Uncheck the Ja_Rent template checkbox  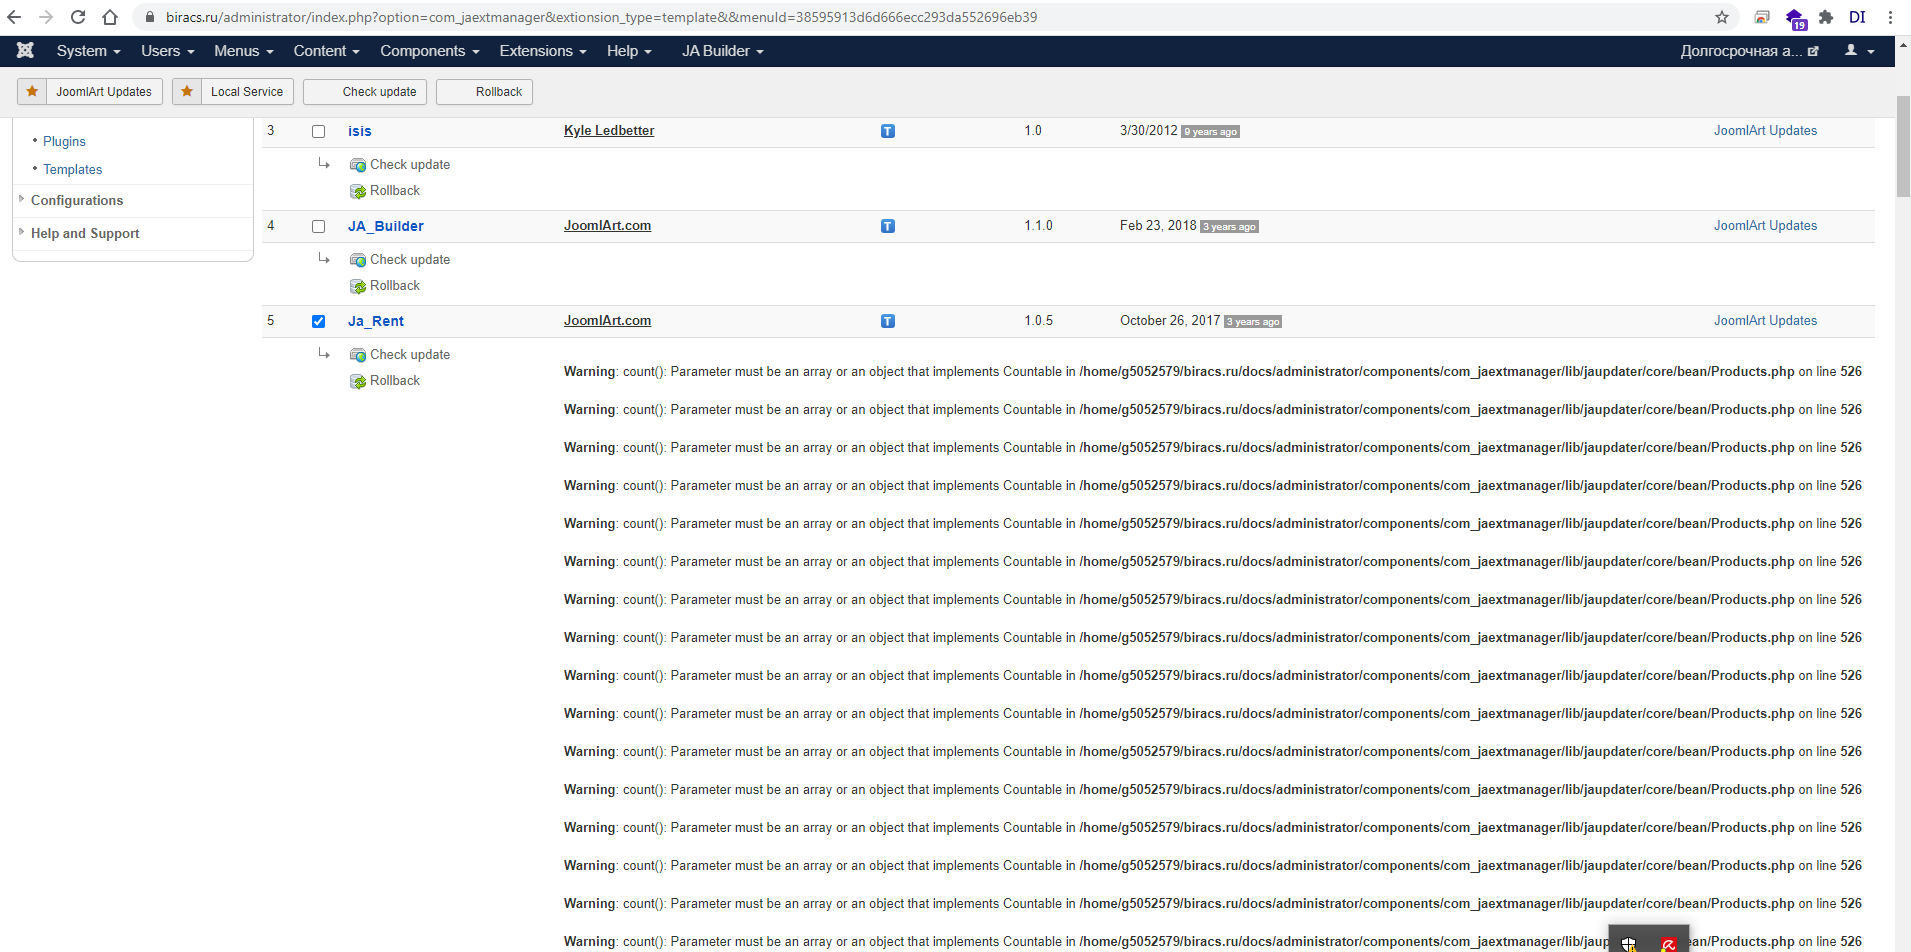coord(319,321)
